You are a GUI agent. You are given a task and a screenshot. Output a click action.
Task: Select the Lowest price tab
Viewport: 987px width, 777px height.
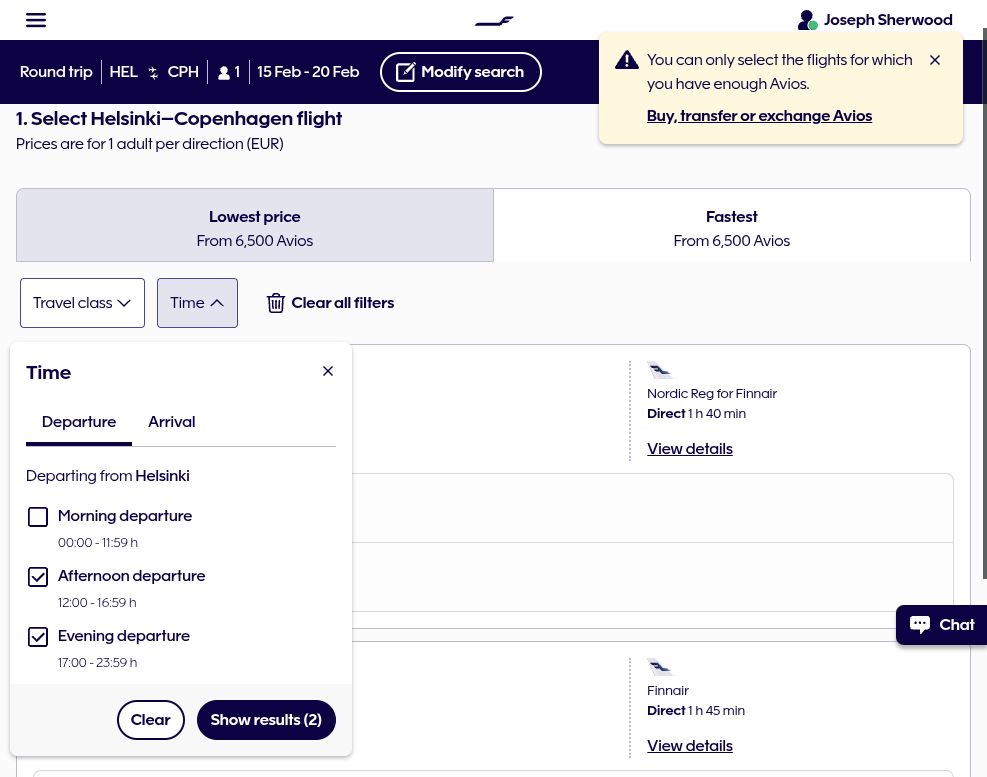click(255, 225)
